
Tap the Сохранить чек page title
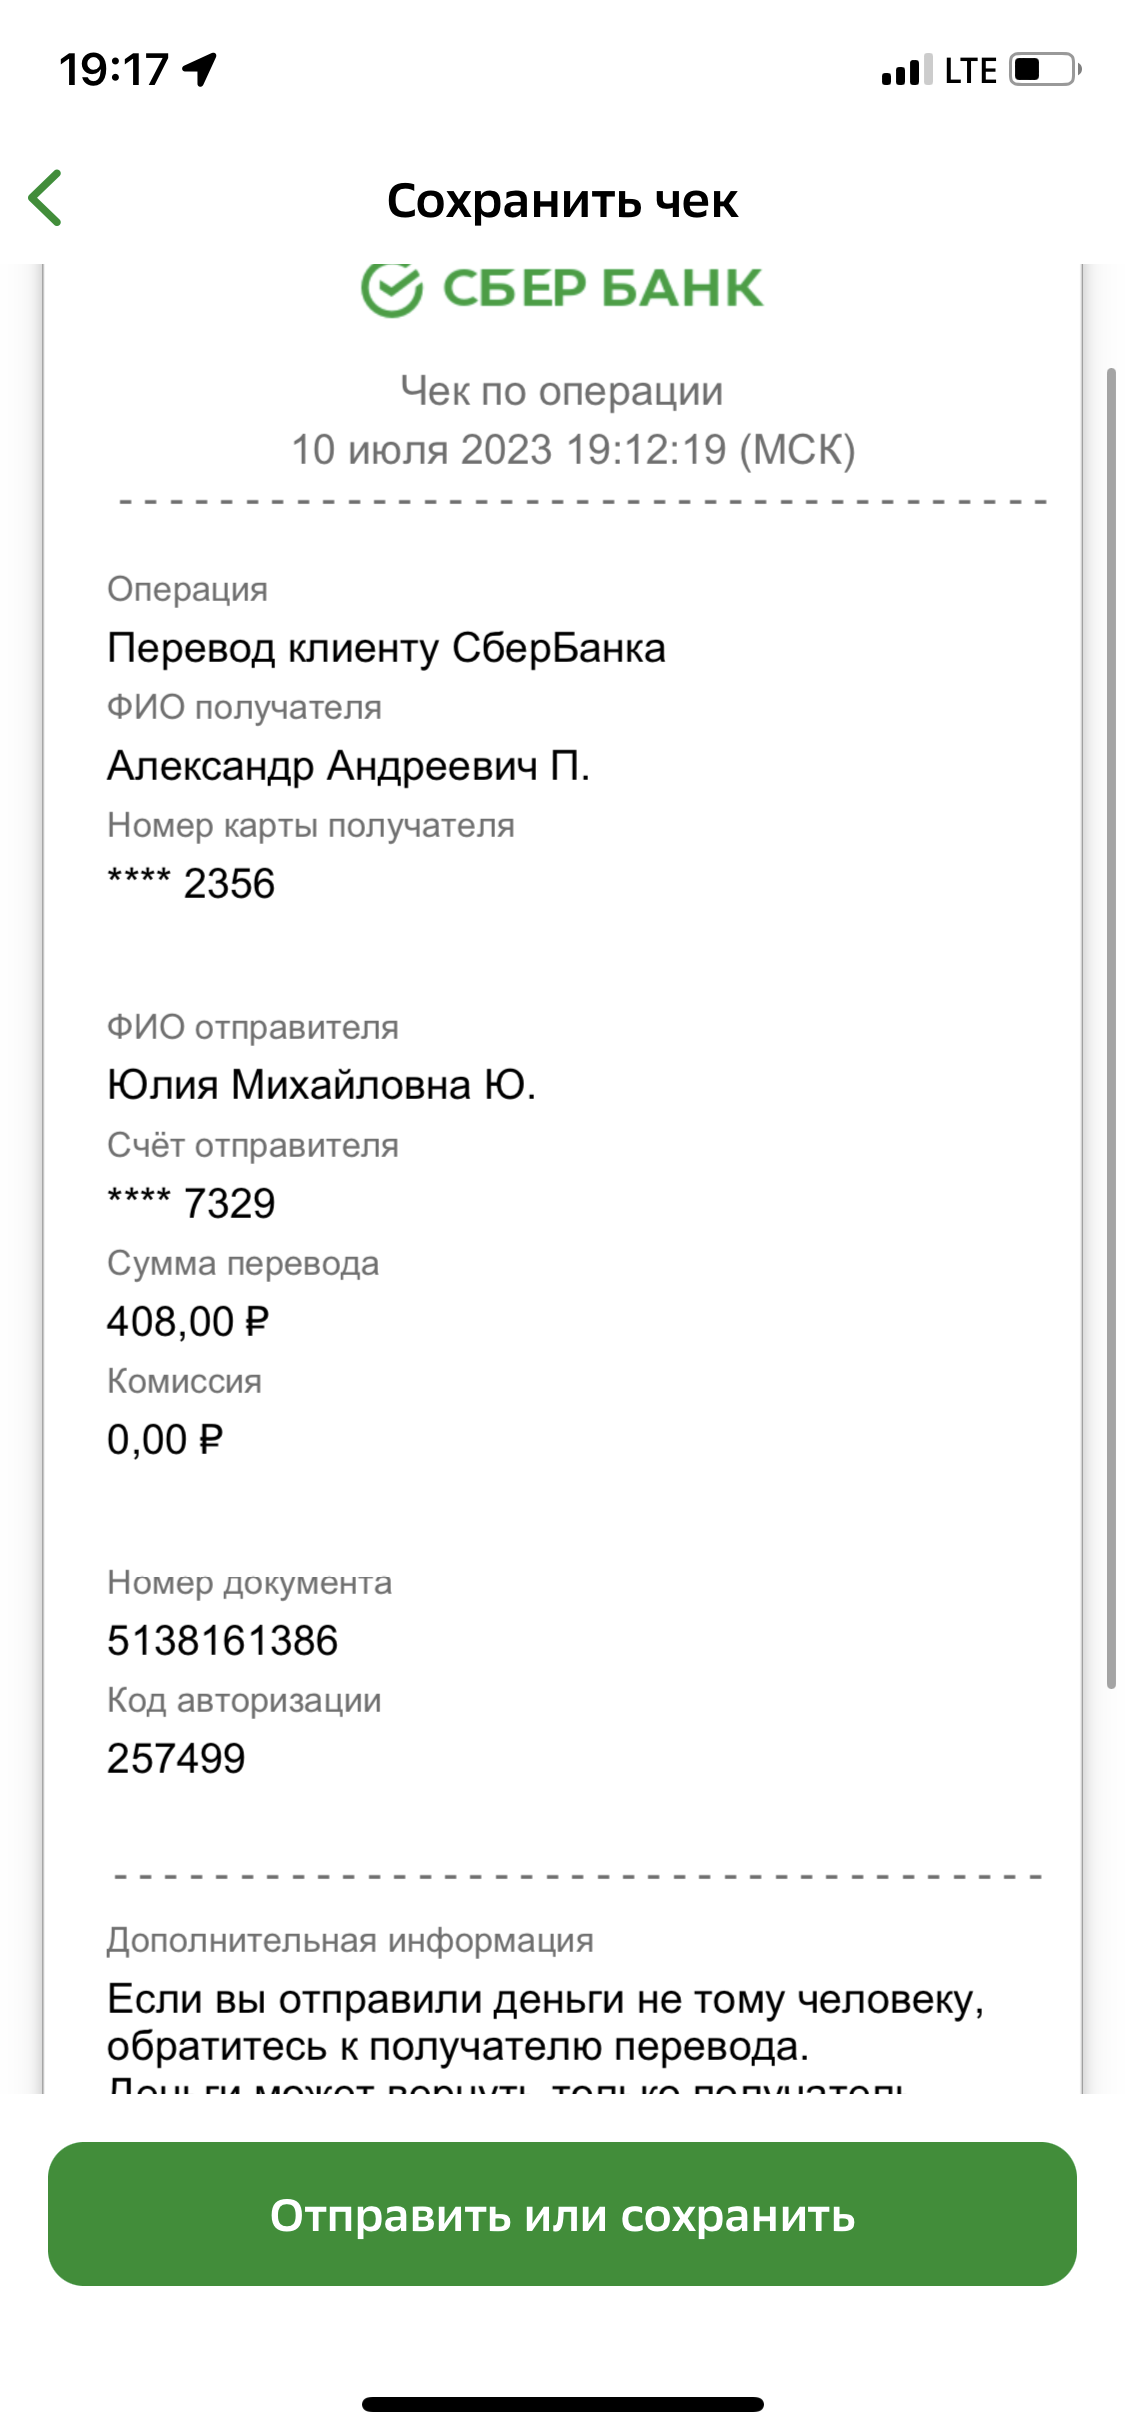[562, 201]
